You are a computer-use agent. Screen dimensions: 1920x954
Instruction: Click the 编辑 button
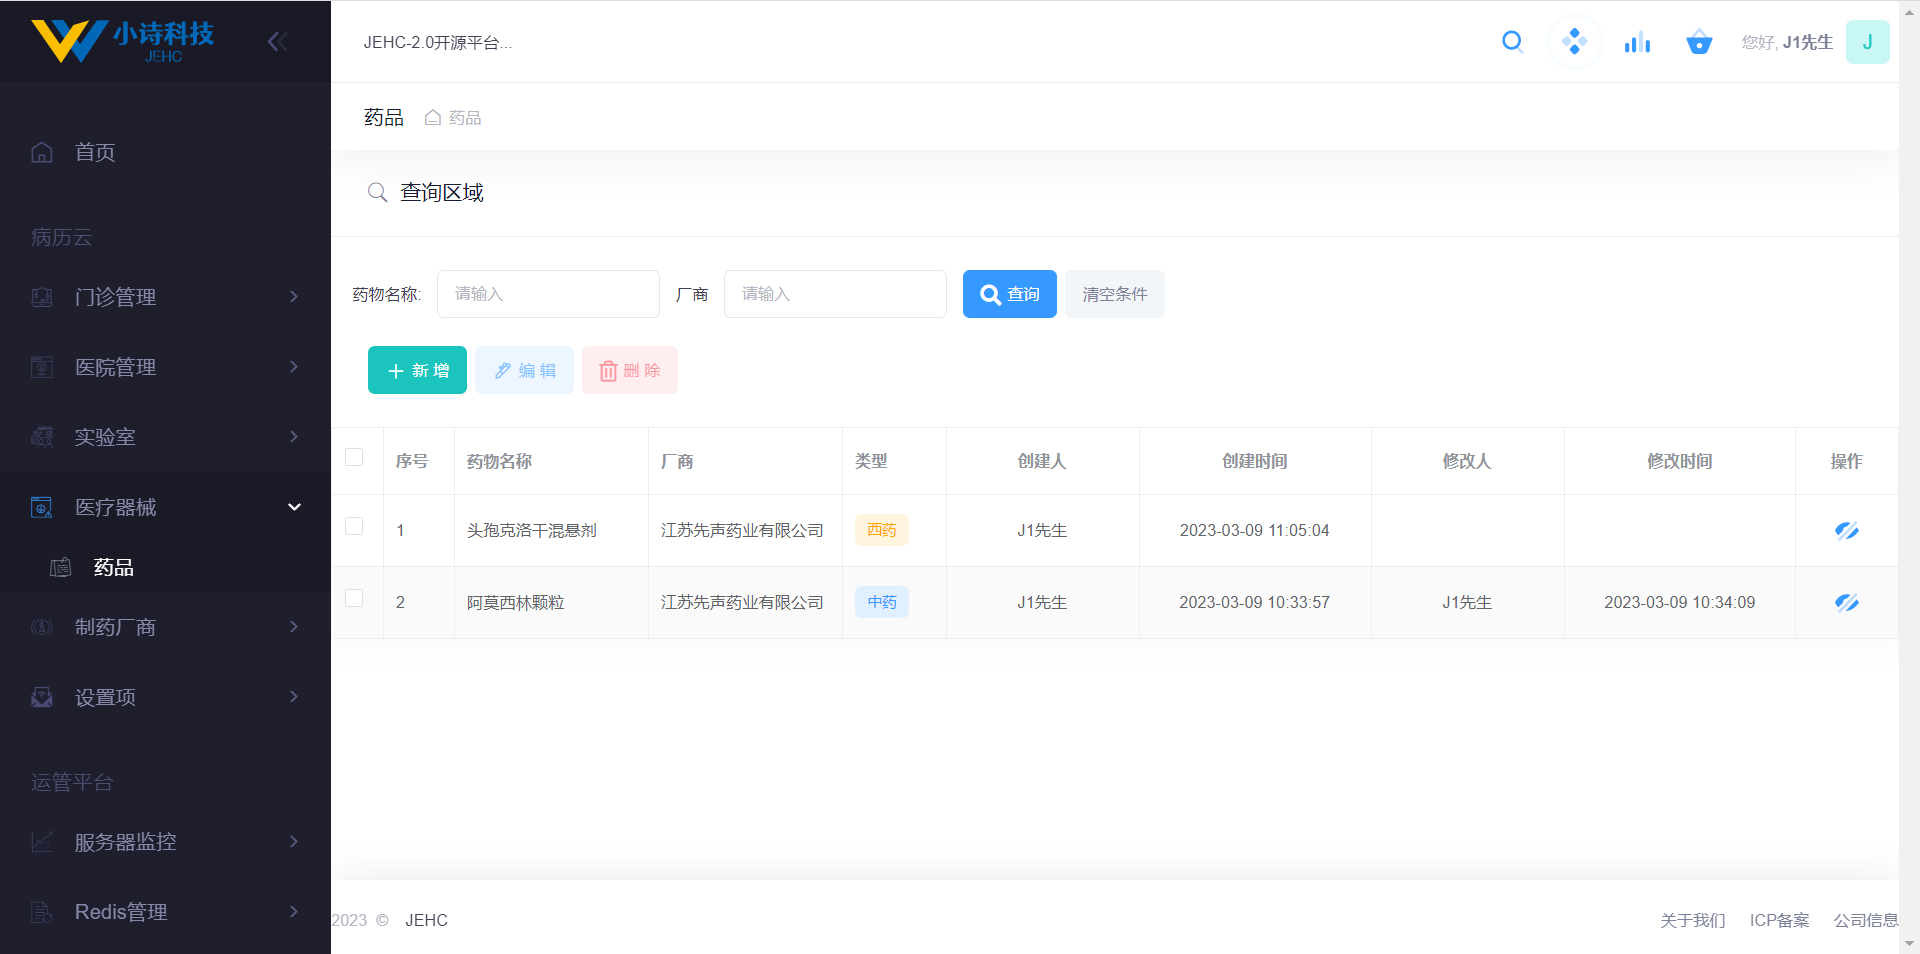coord(524,370)
